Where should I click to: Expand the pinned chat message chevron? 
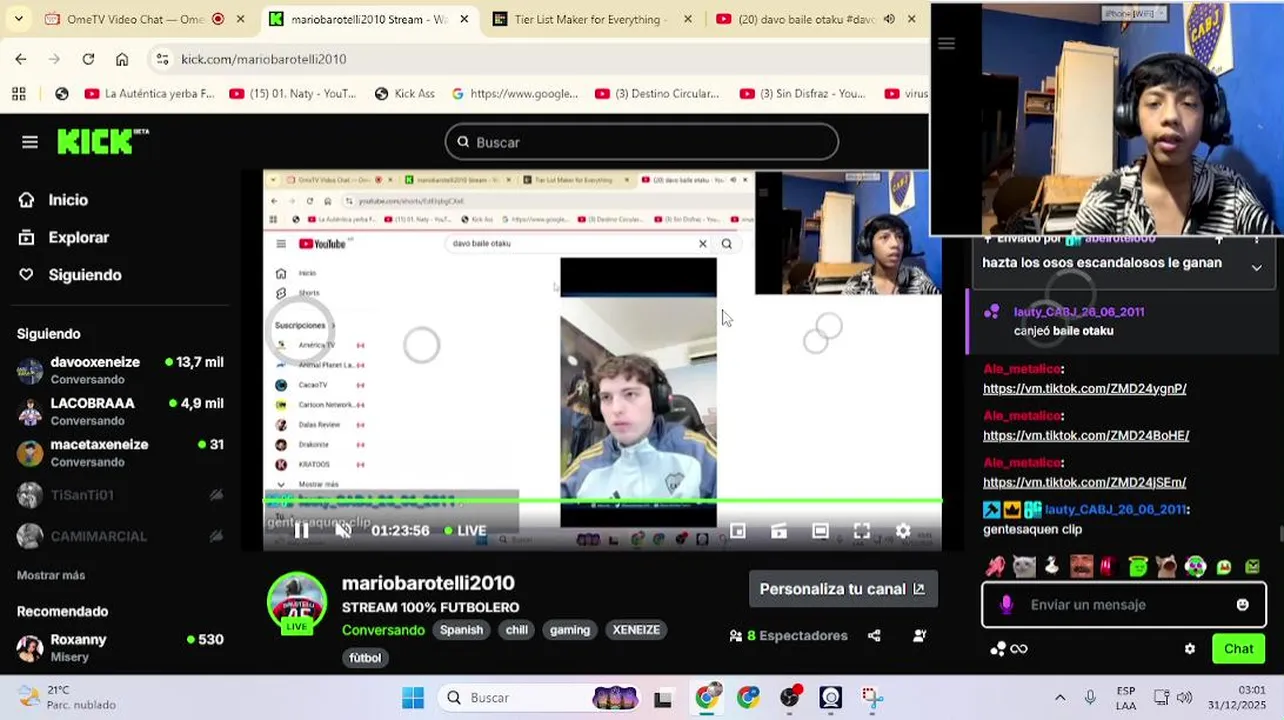click(1257, 267)
